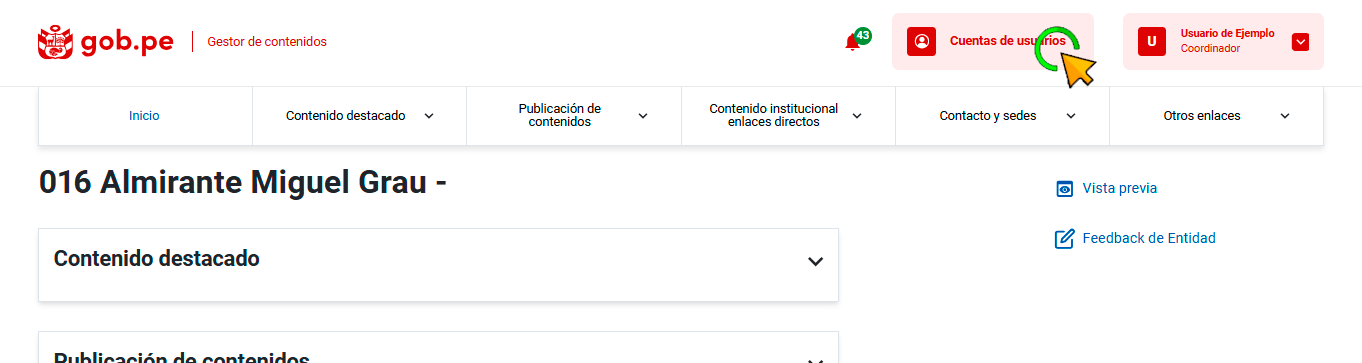Go to the Inicio tab

pos(145,116)
